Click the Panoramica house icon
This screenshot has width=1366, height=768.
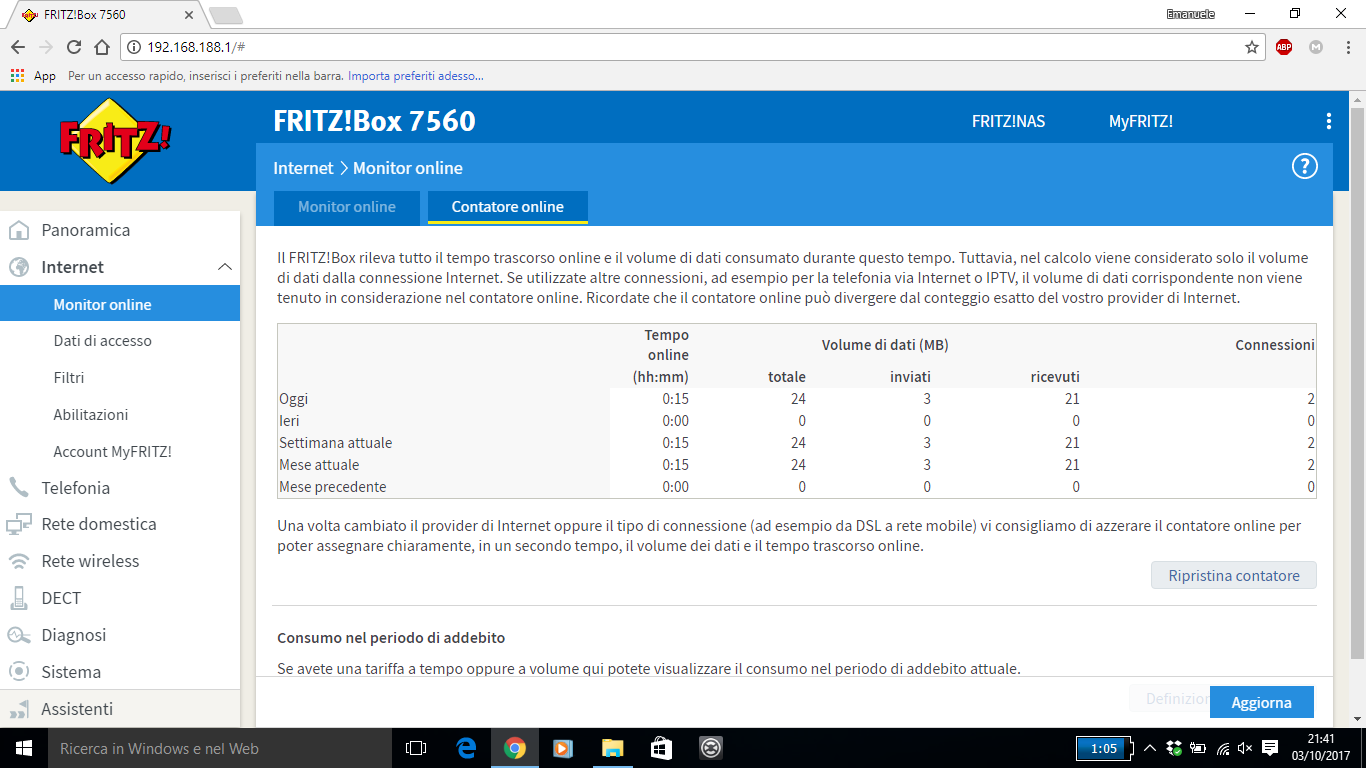tap(18, 230)
